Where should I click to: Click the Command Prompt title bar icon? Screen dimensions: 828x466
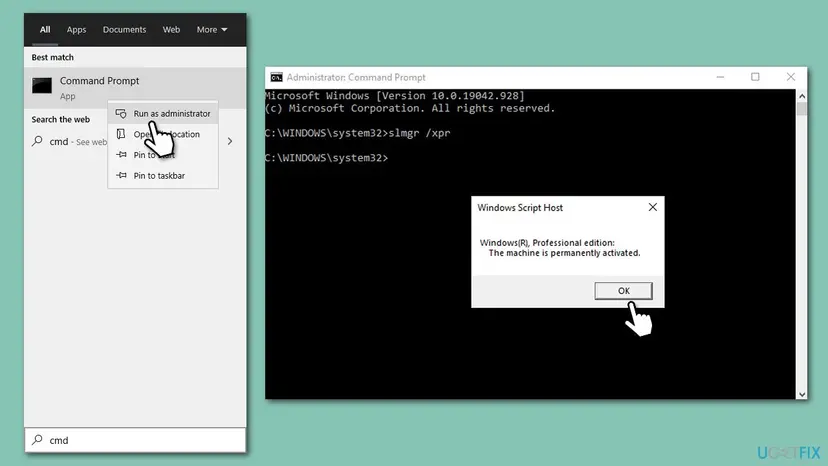[x=276, y=78]
